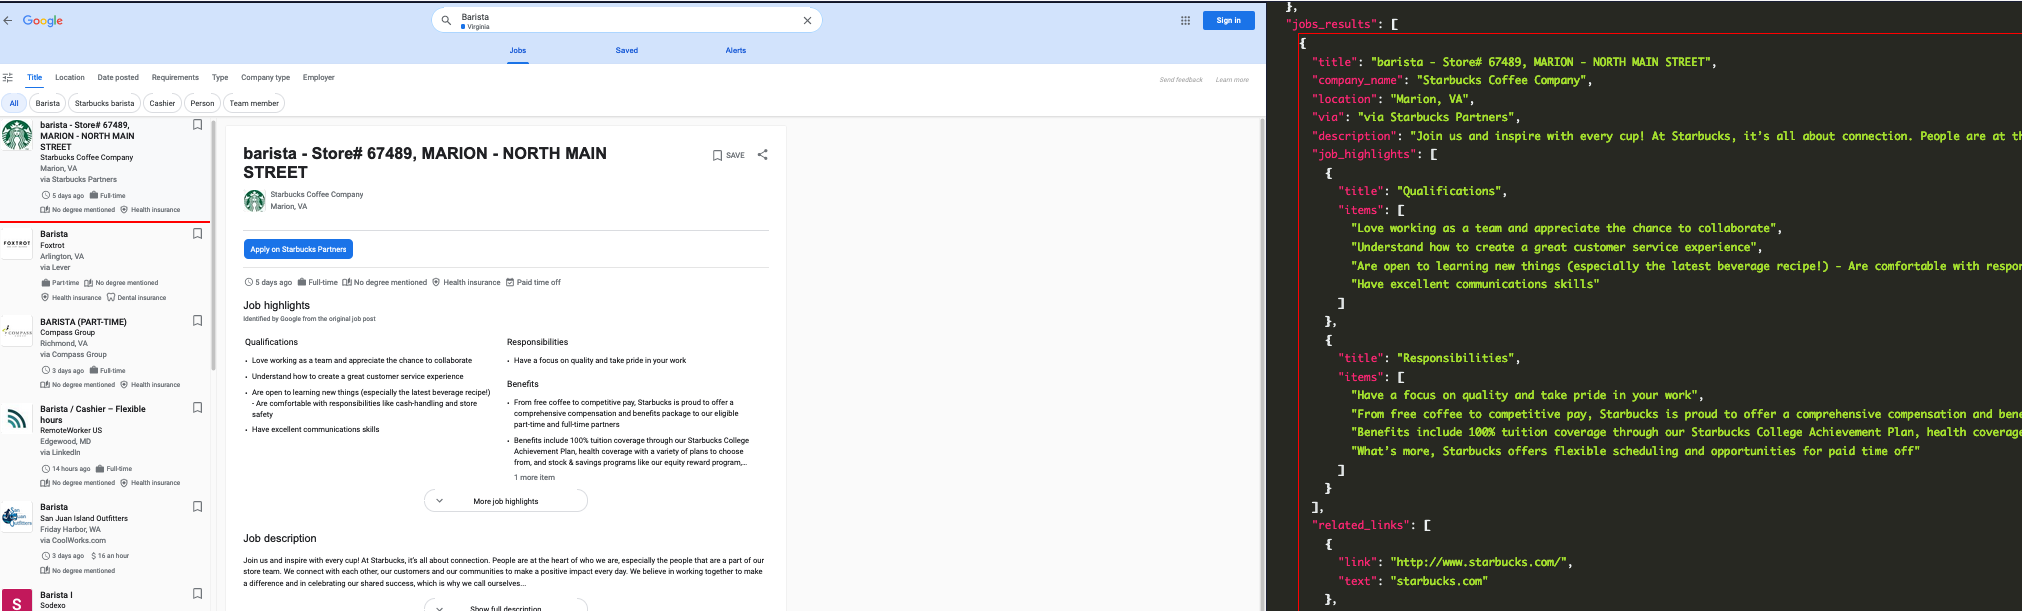Screen dimensions: 2022x611
Task: Click the RemoteWorker US feed logo
Action: point(17,418)
